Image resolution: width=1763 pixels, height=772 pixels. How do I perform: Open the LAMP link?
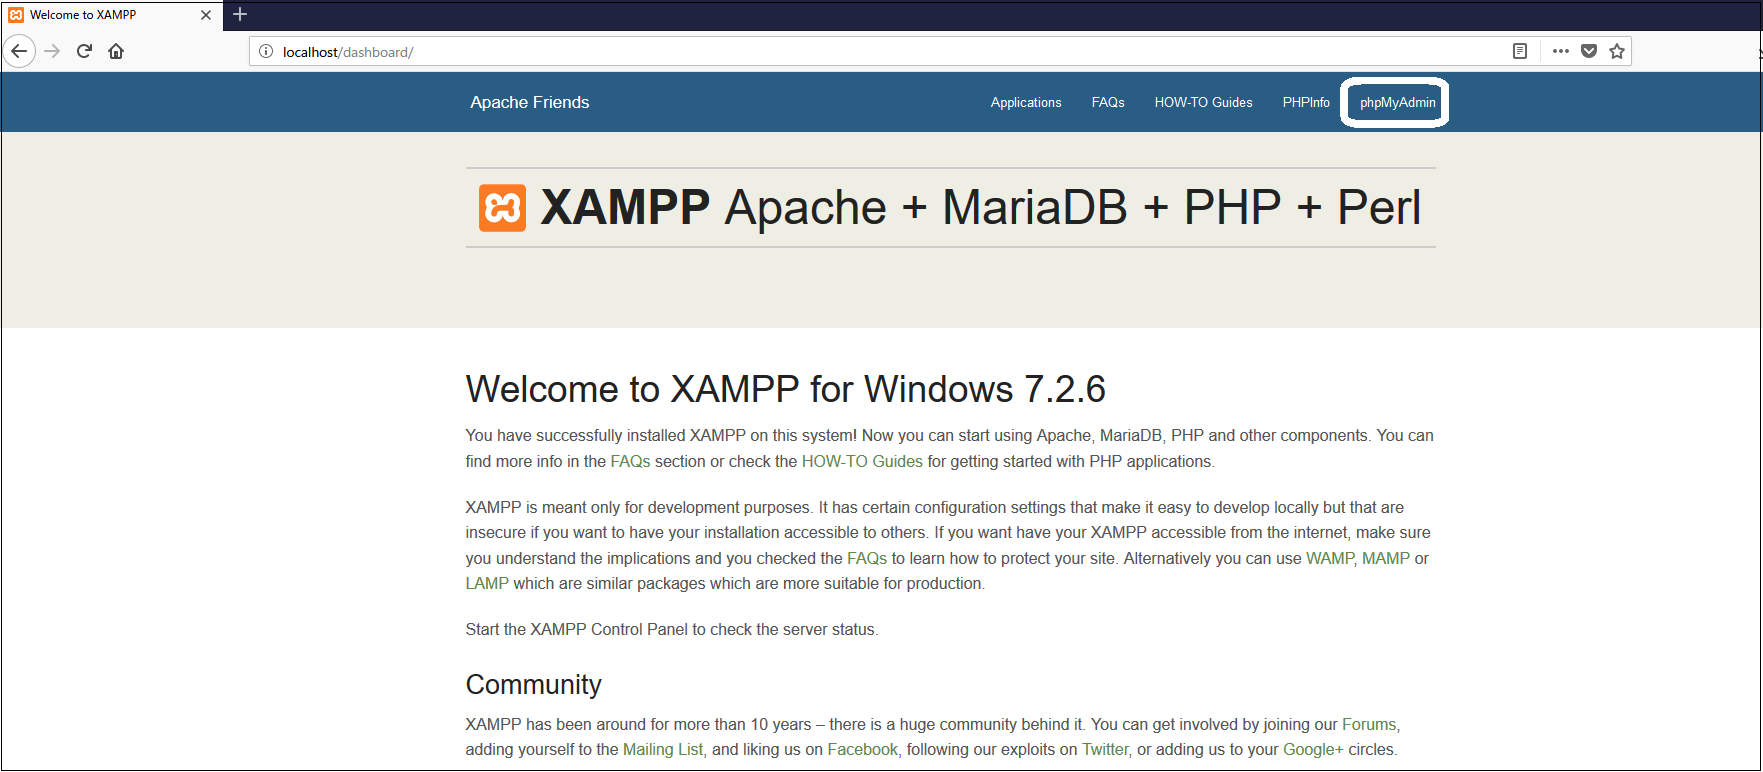[487, 583]
